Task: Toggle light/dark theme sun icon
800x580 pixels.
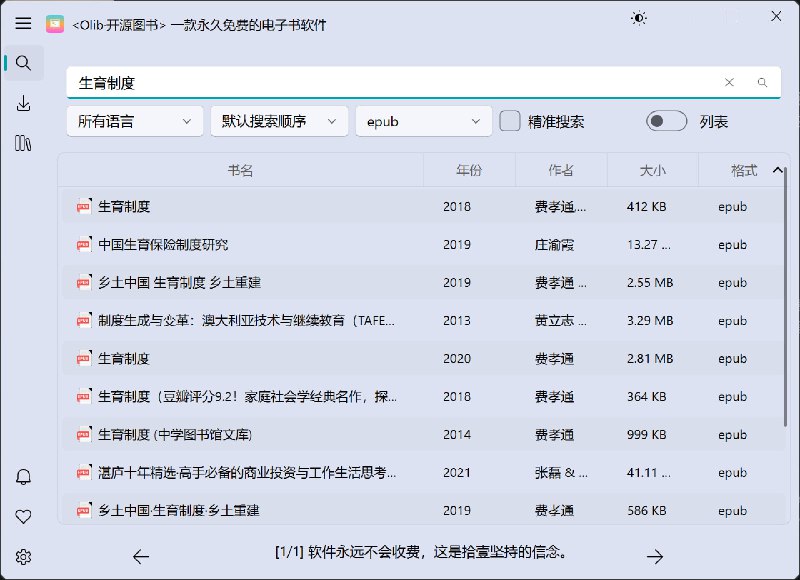Action: click(639, 17)
